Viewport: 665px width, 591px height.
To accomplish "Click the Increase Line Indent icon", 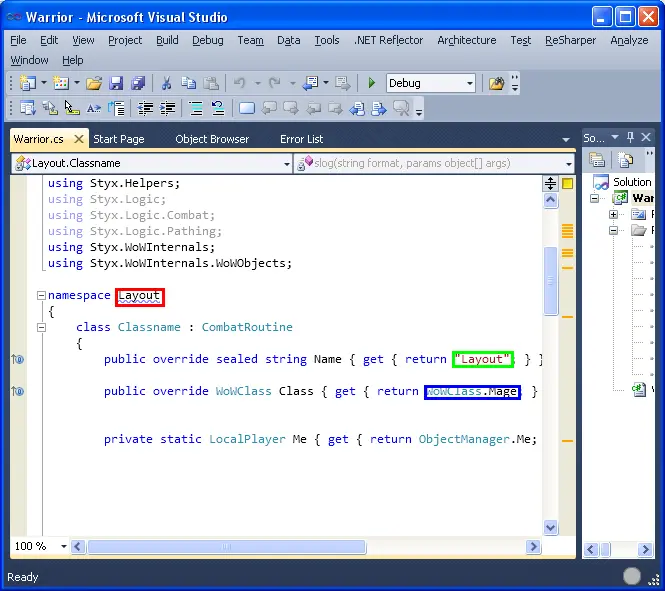I will (168, 109).
